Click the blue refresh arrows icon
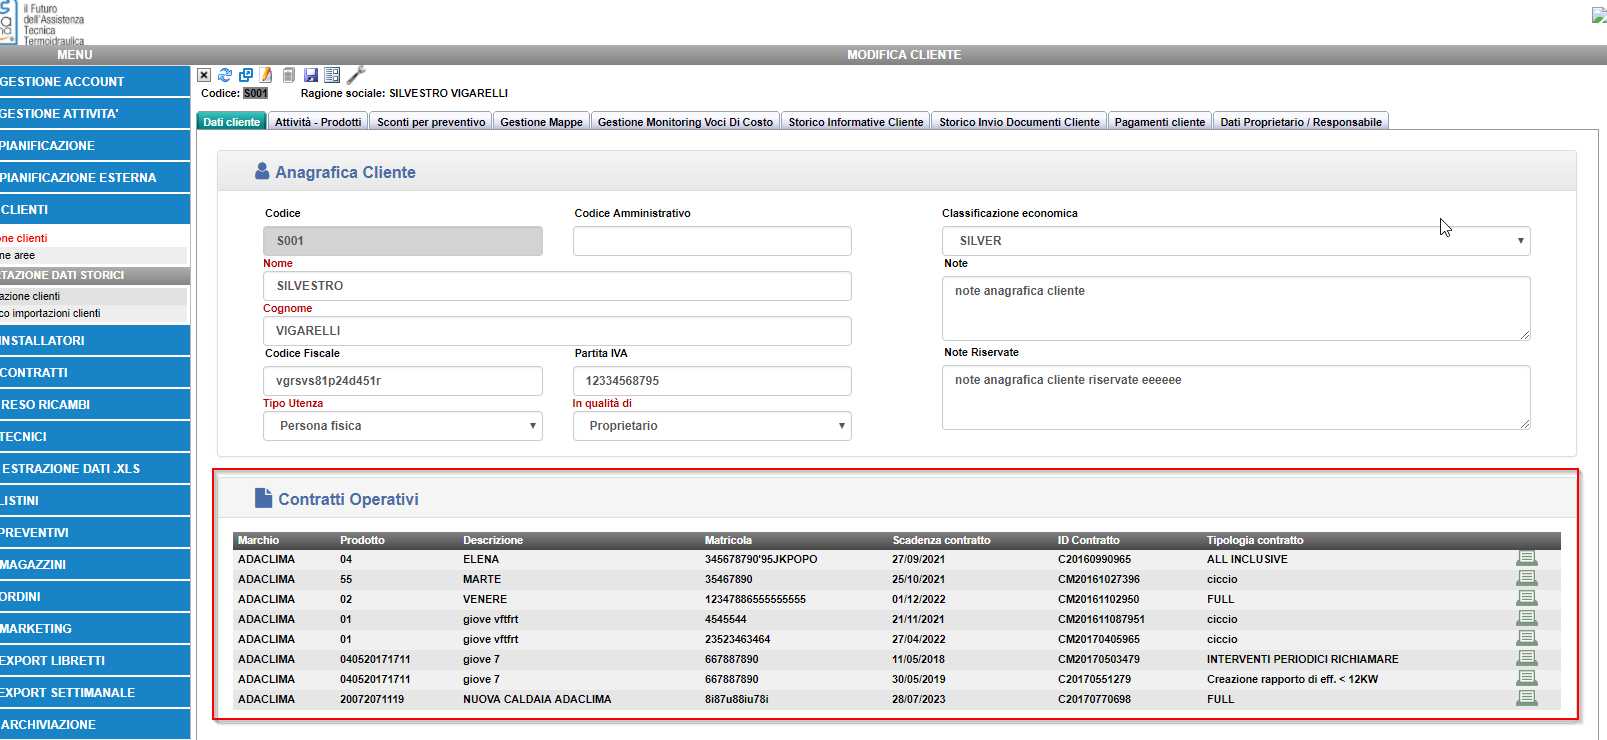 pos(225,75)
